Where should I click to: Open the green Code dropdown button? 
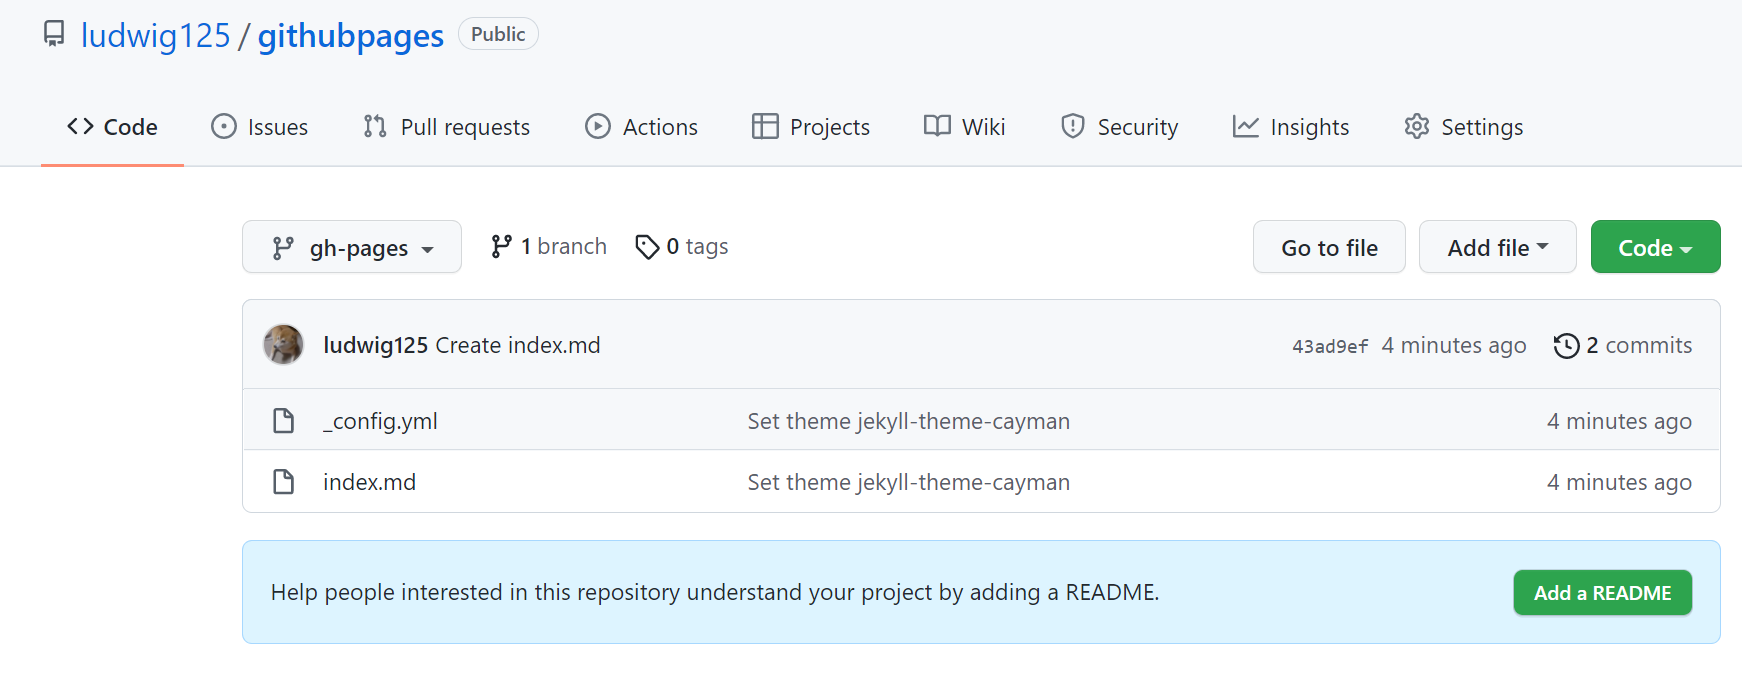click(x=1656, y=247)
